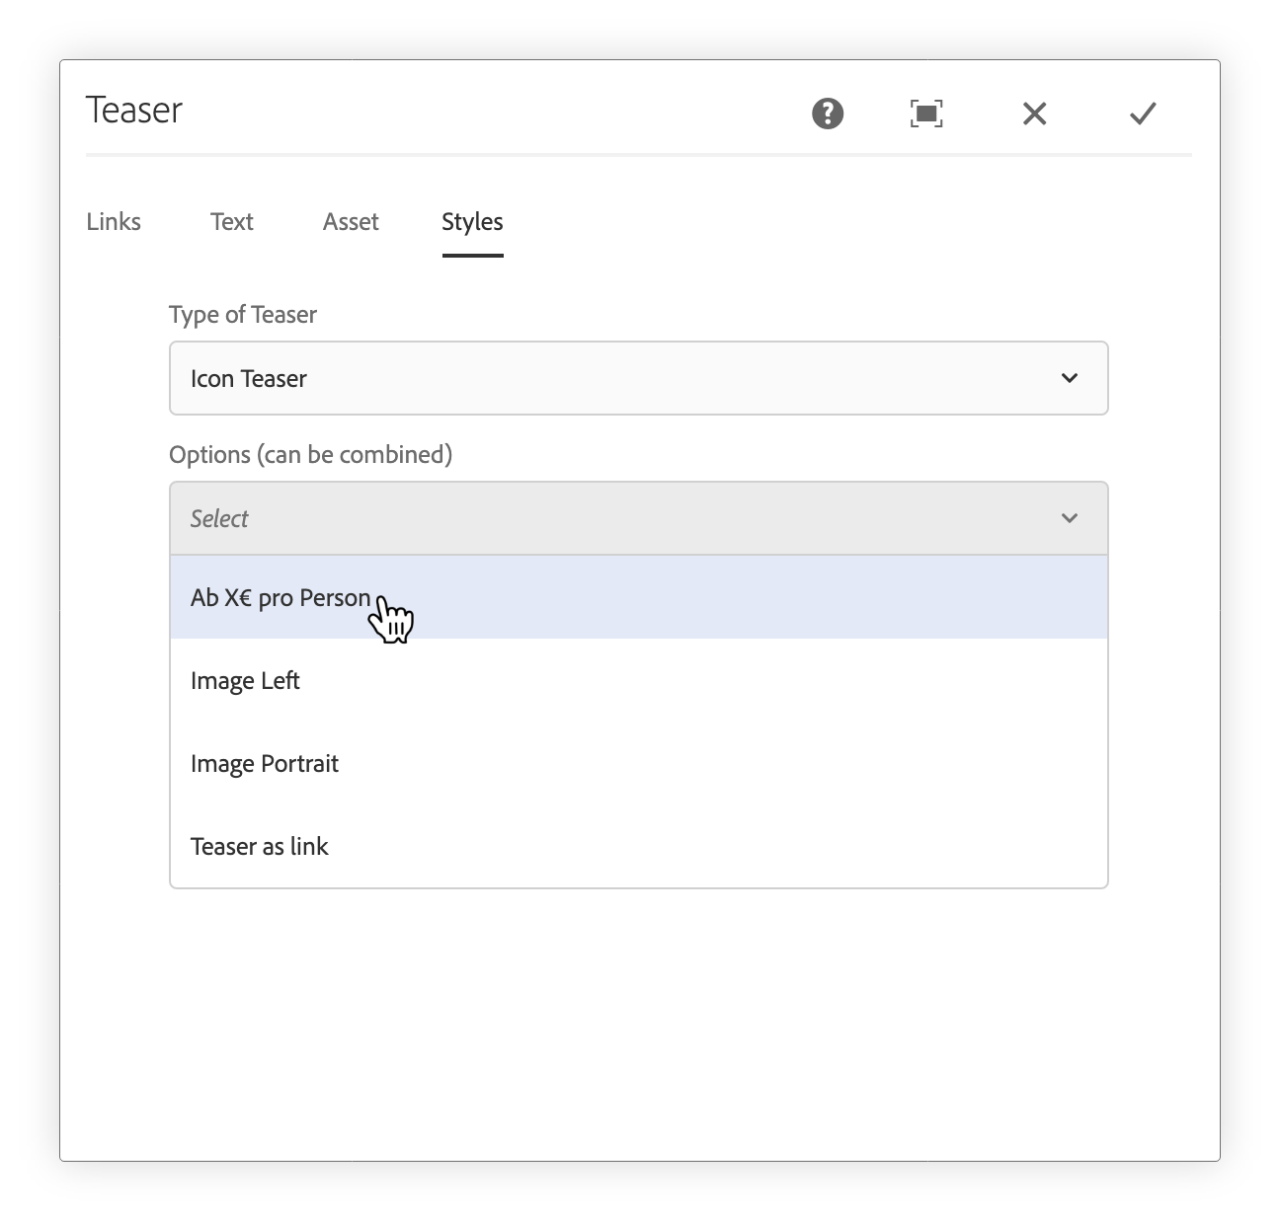This screenshot has width=1280, height=1221.
Task: Click the chevron on the Select options field
Action: [x=1070, y=518]
